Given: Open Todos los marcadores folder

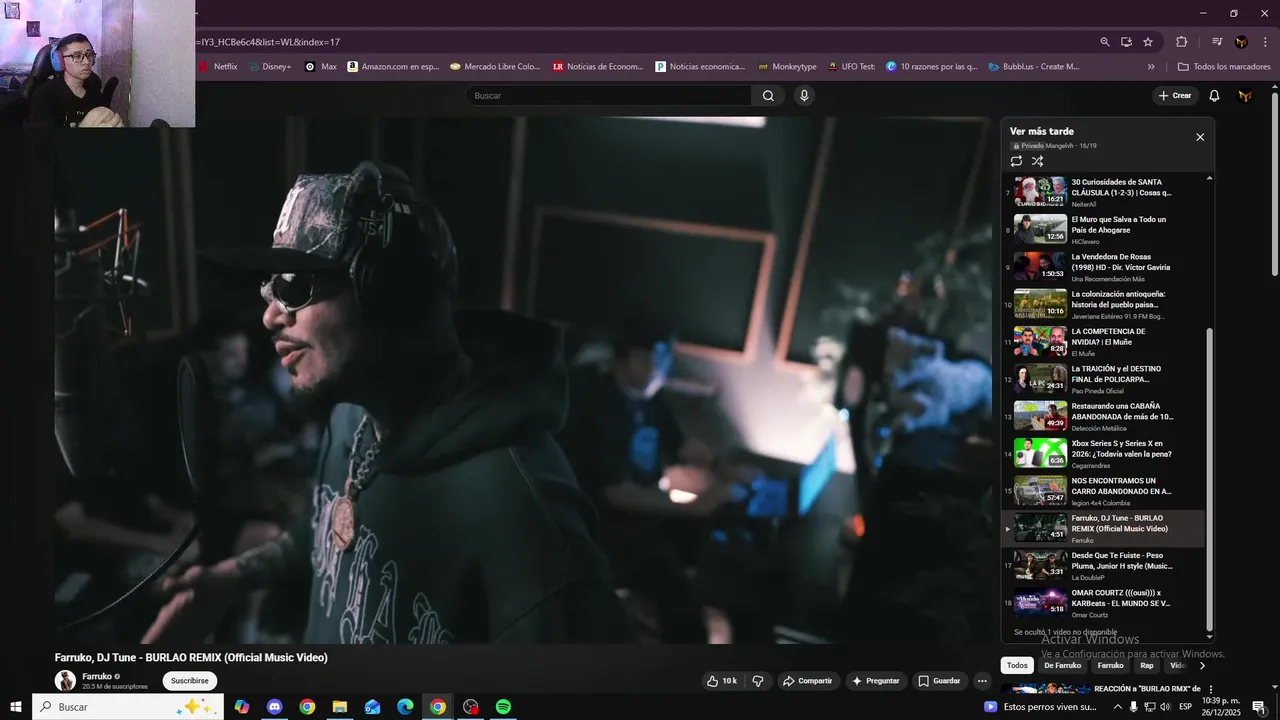Looking at the screenshot, I should (1224, 67).
